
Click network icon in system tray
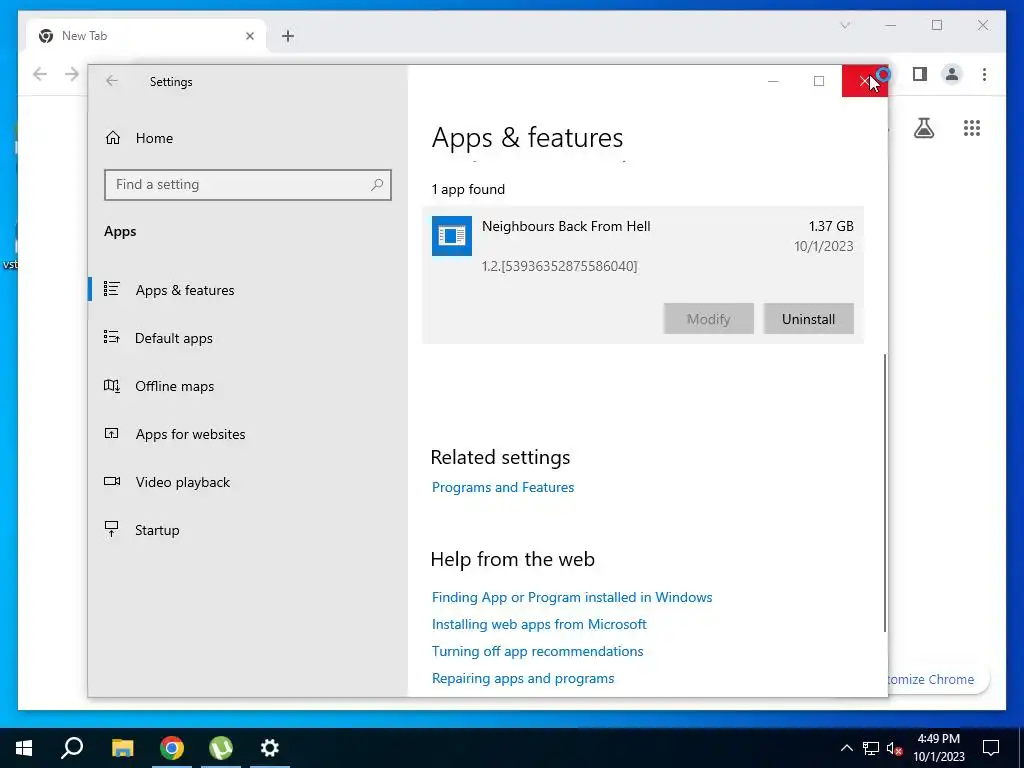(871, 748)
